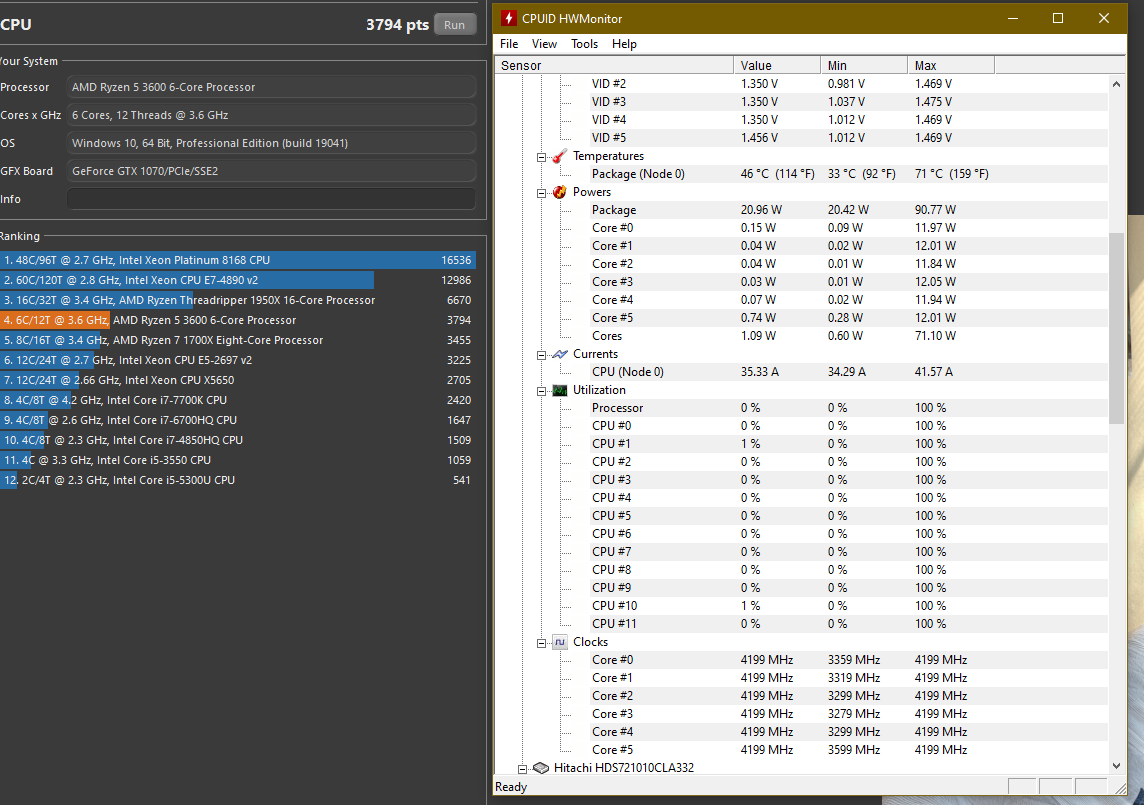Open the Help menu in HWMonitor
Image resolution: width=1144 pixels, height=805 pixels.
[x=625, y=44]
